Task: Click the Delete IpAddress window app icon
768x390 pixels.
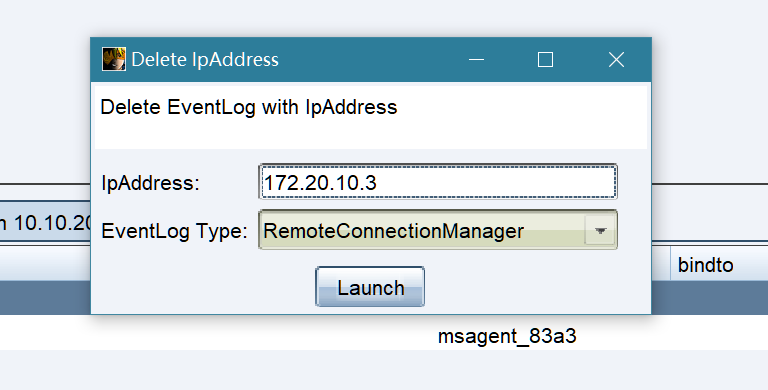Action: pos(114,59)
